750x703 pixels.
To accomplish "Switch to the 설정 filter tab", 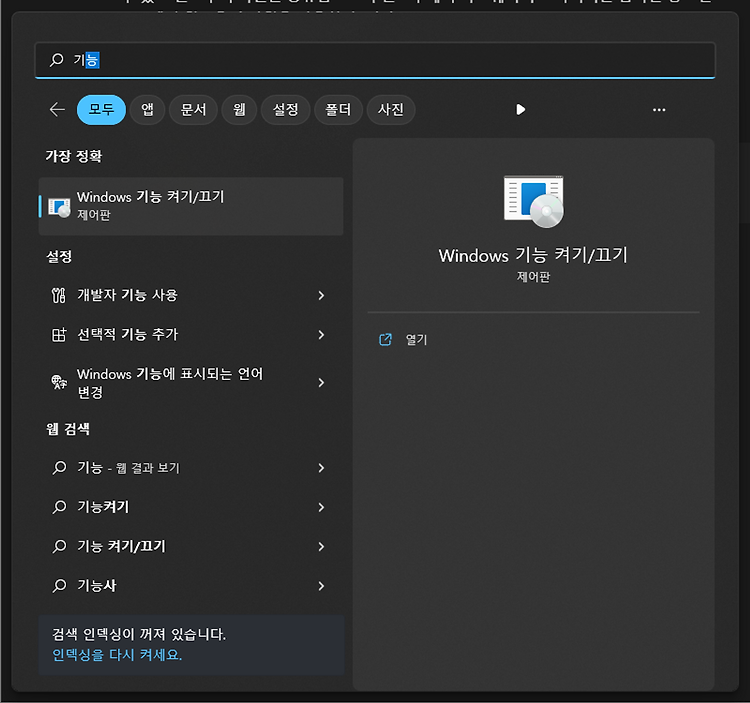I will coord(286,110).
